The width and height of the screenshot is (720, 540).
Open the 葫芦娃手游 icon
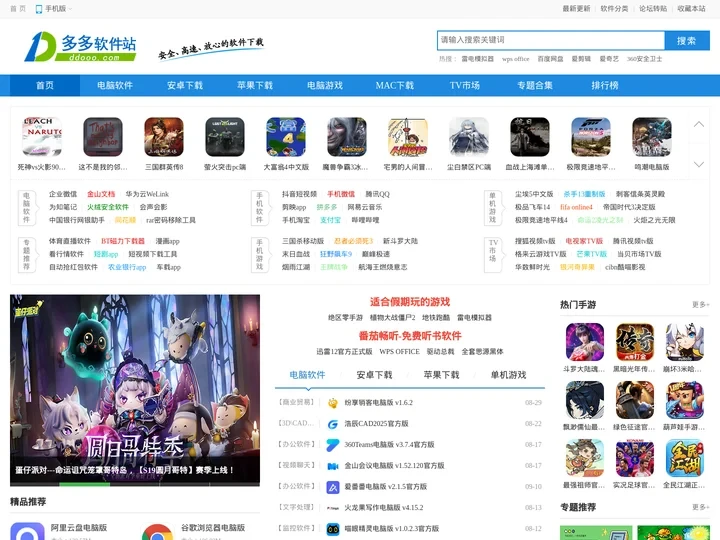pos(685,400)
